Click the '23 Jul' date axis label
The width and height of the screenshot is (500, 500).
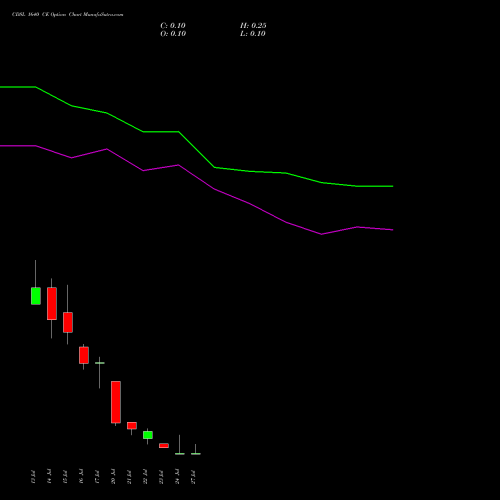[161, 477]
